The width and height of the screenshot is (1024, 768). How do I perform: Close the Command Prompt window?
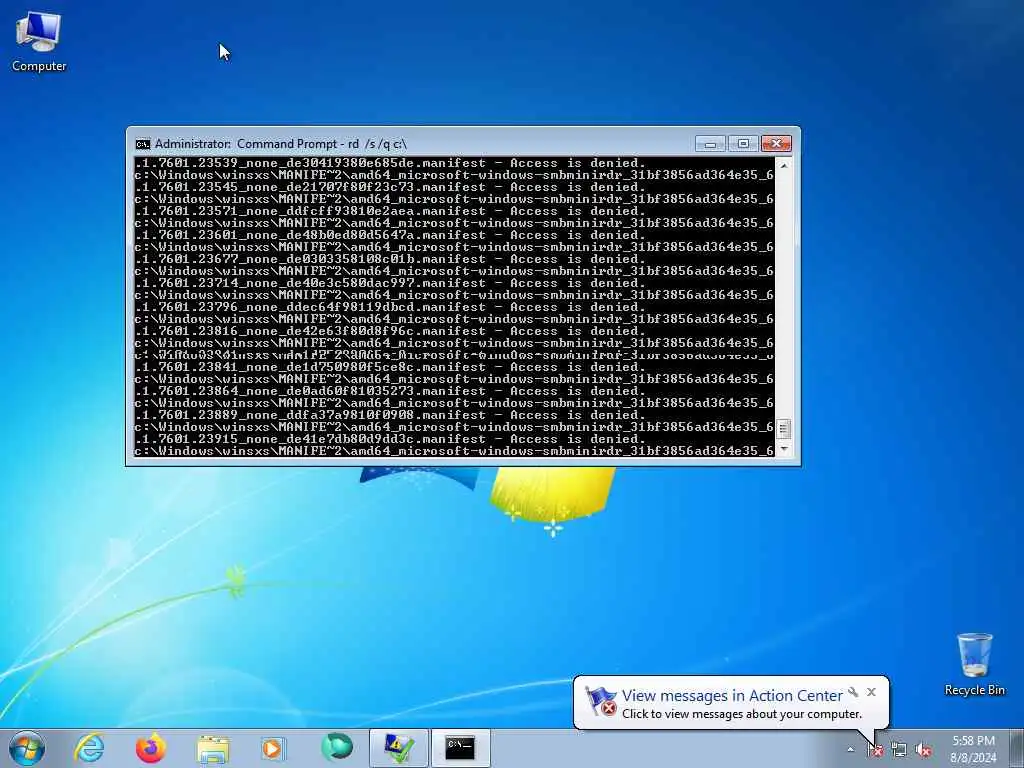tap(776, 144)
